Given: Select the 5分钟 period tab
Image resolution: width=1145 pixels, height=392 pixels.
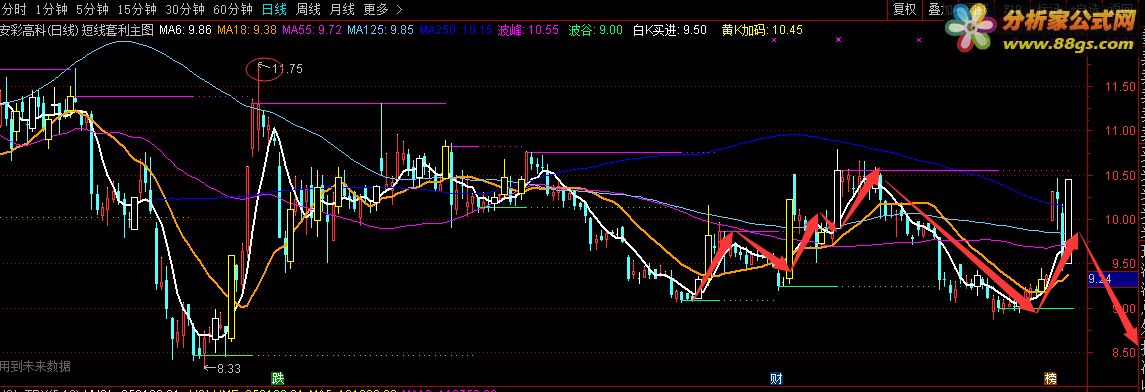Looking at the screenshot, I should point(92,9).
